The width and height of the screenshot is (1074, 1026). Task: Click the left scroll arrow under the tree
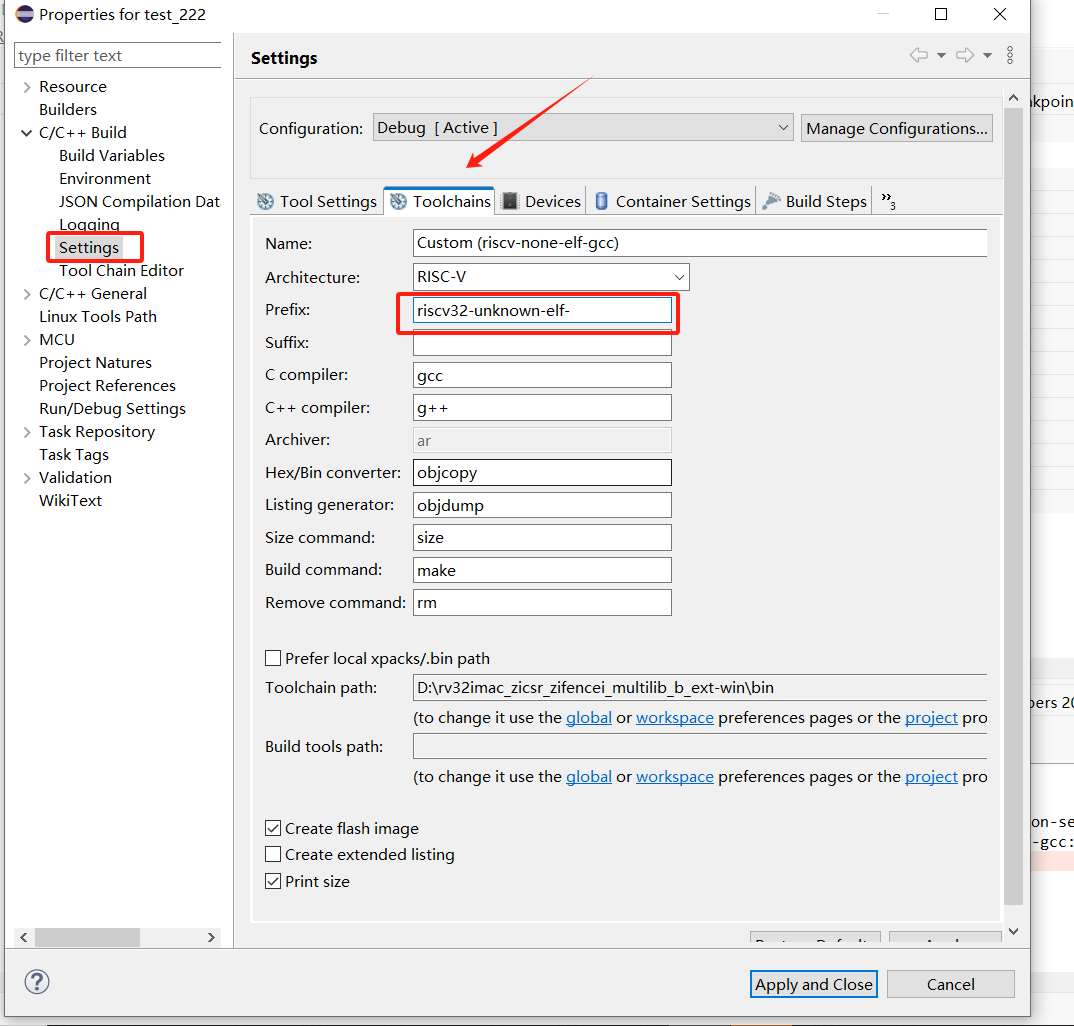pos(24,937)
